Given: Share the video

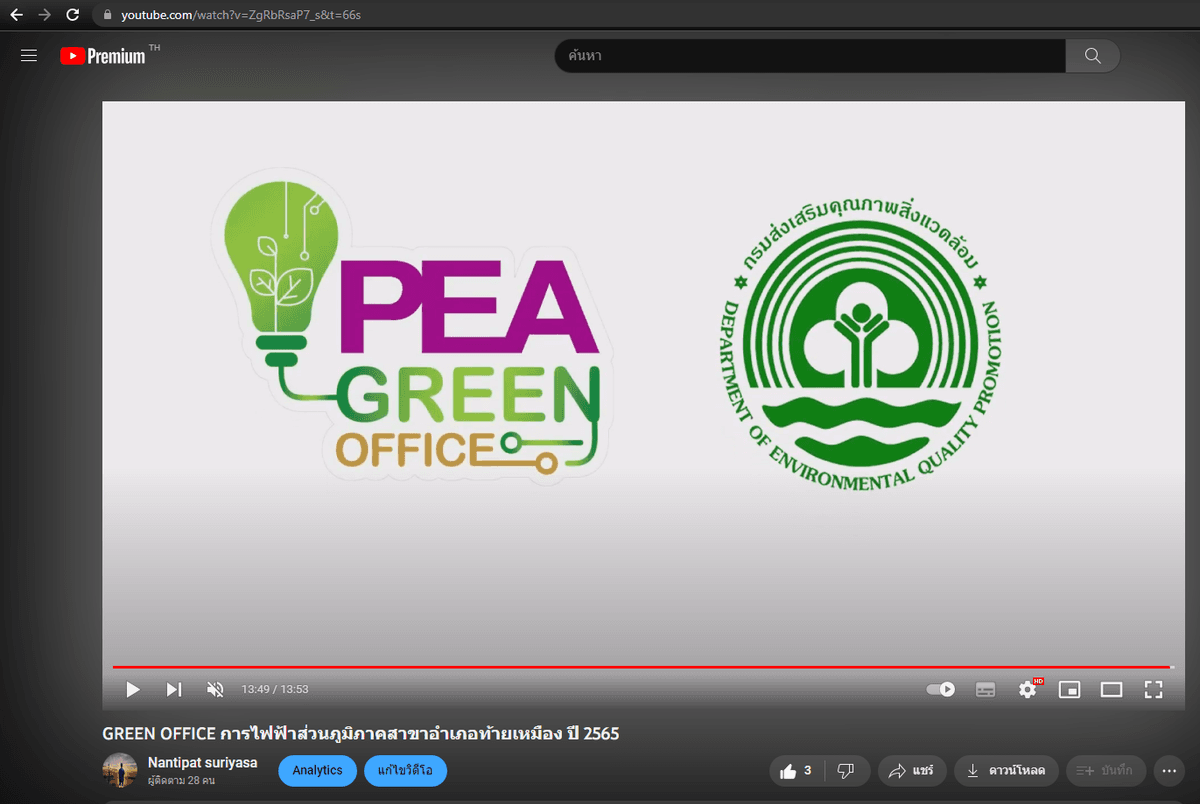Looking at the screenshot, I should coord(911,770).
